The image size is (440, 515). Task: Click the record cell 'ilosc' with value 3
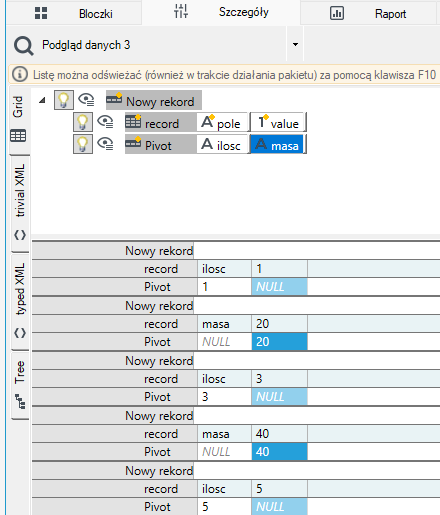224,379
